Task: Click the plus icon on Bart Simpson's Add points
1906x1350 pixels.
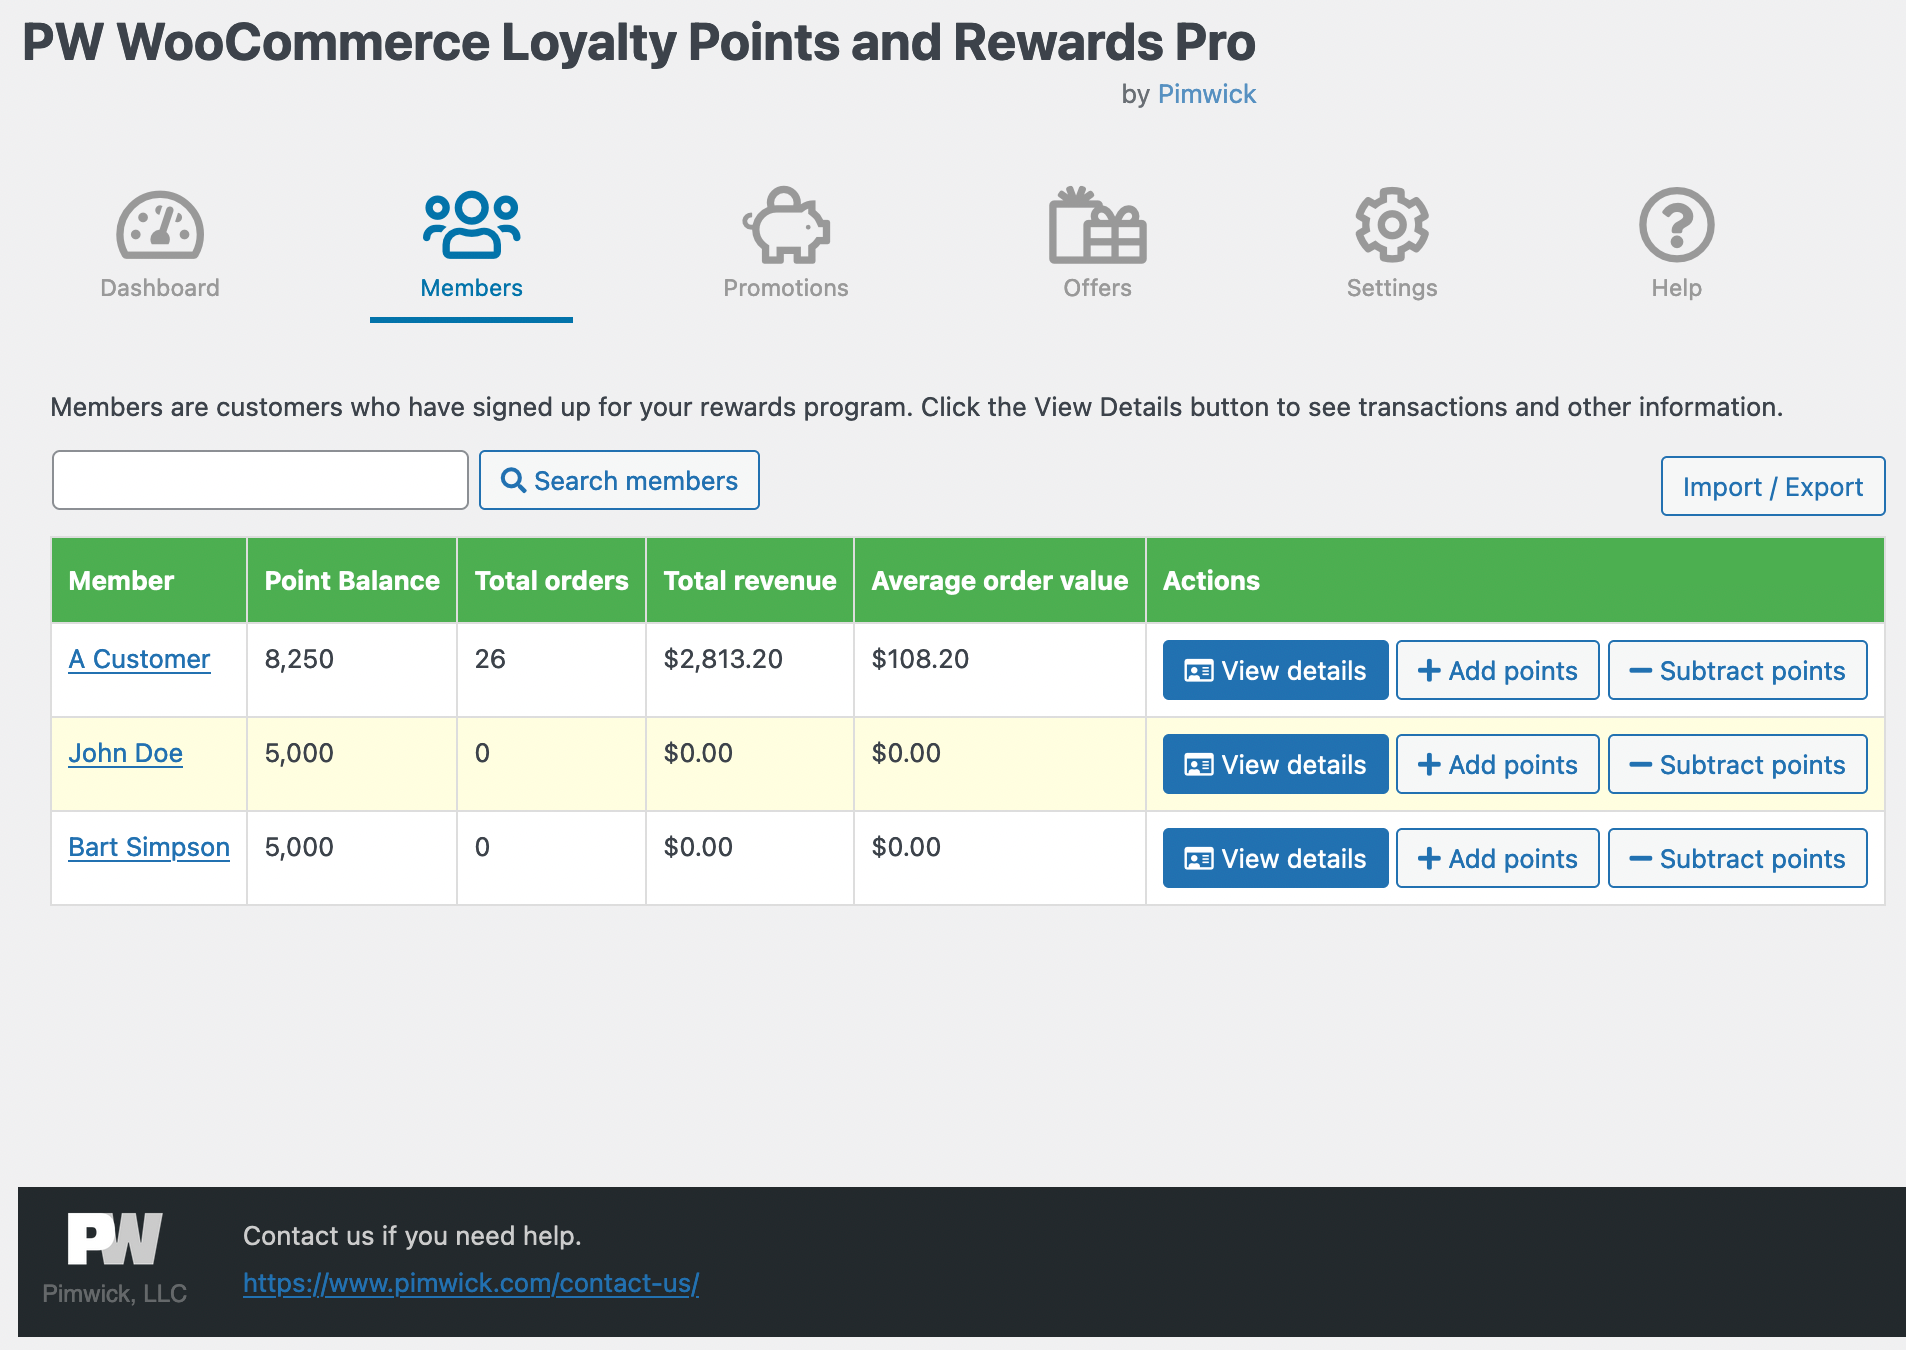Action: 1430,857
